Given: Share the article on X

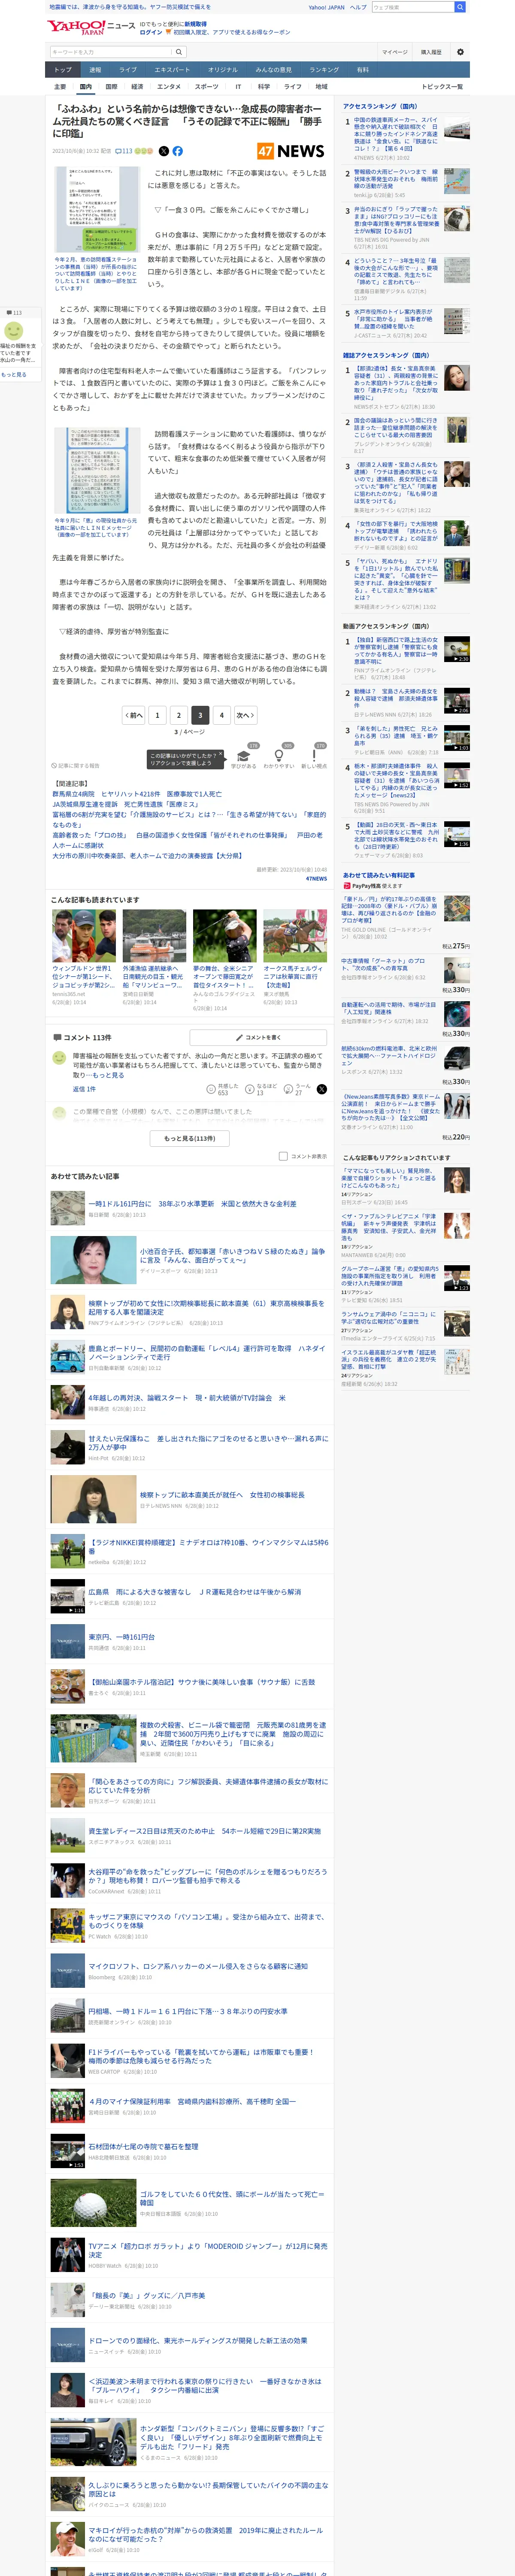Looking at the screenshot, I should click(x=164, y=151).
